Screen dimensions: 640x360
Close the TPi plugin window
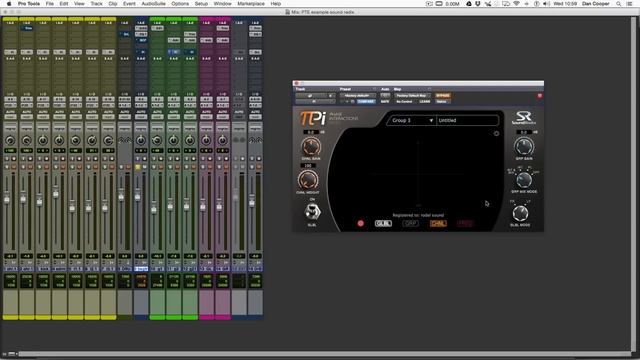[297, 83]
